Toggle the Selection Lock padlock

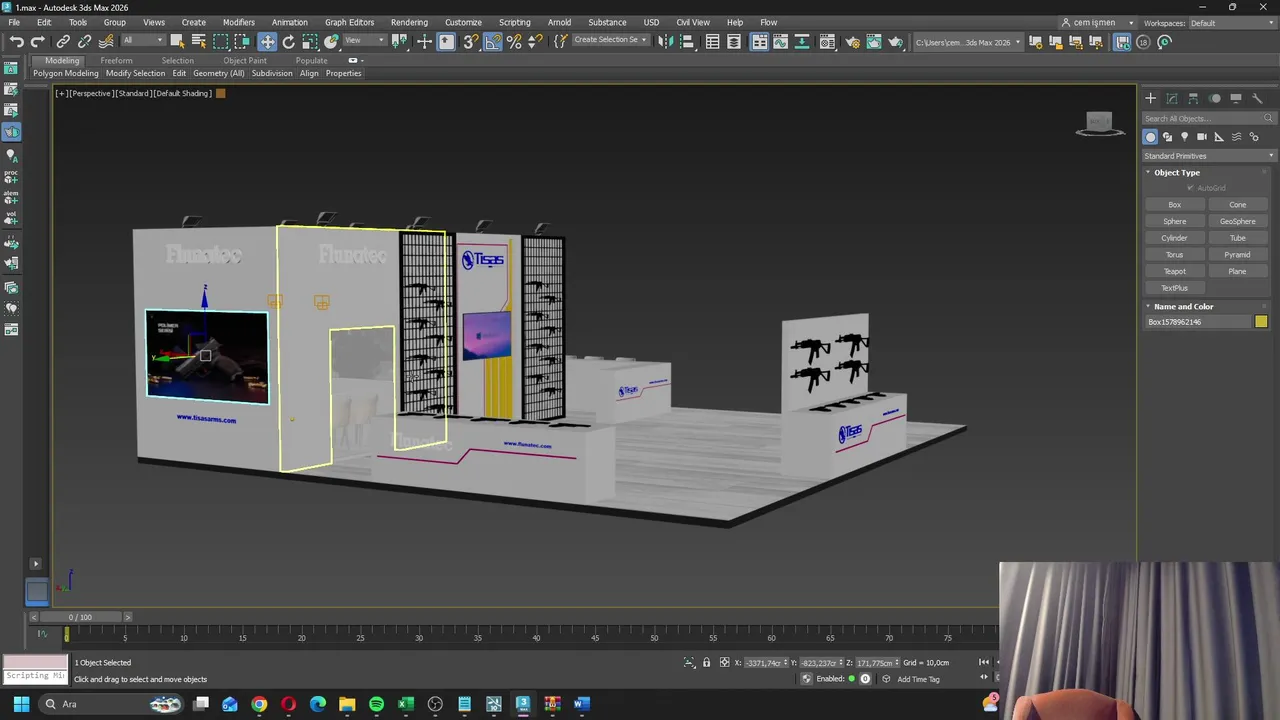(706, 662)
